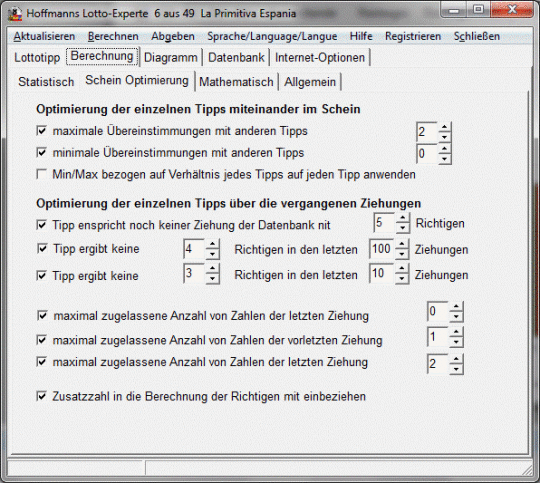540x483 pixels.
Task: Decrease the 3 Richtigen spinner value
Action: [212, 278]
